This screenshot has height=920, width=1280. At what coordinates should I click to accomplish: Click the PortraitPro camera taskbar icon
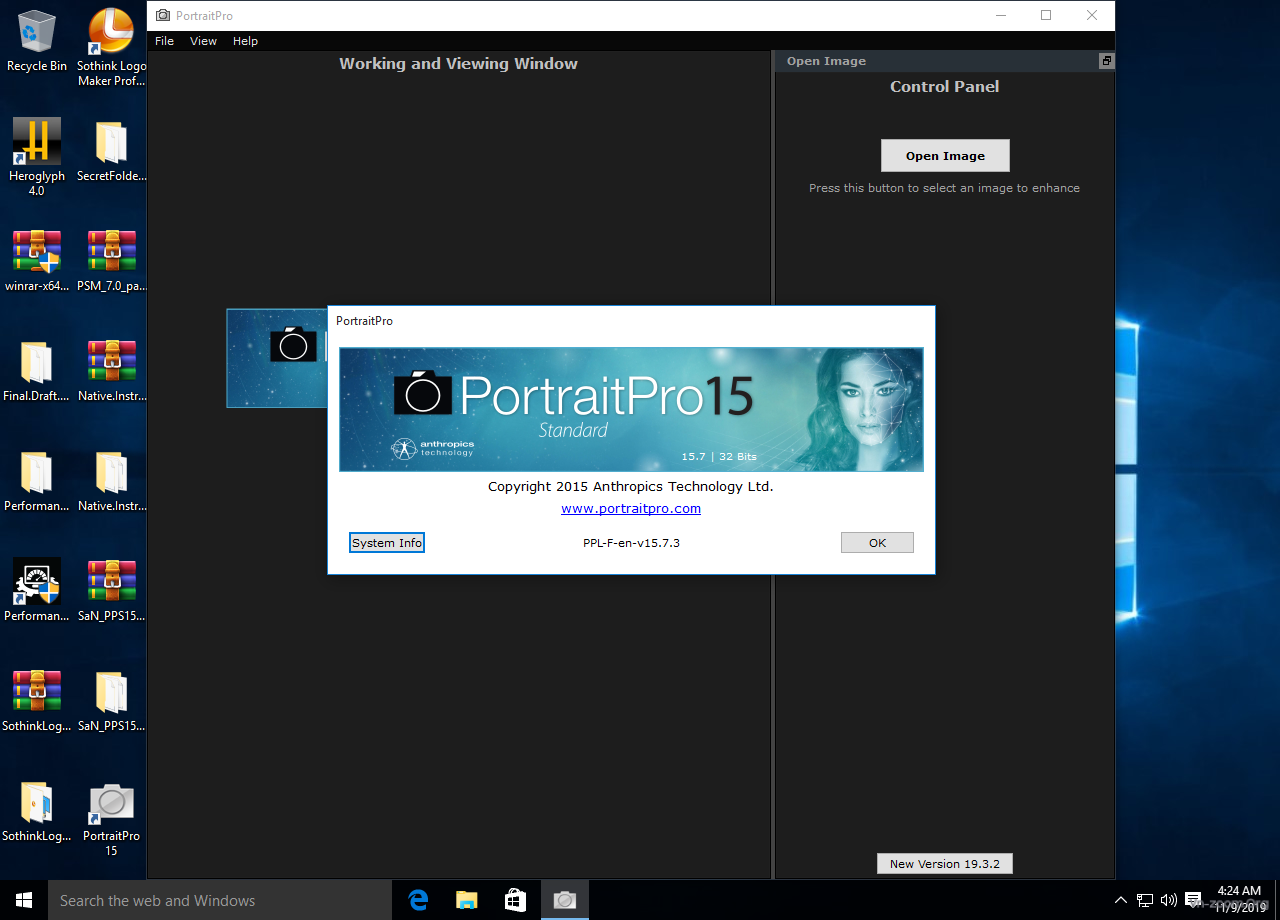tap(565, 900)
